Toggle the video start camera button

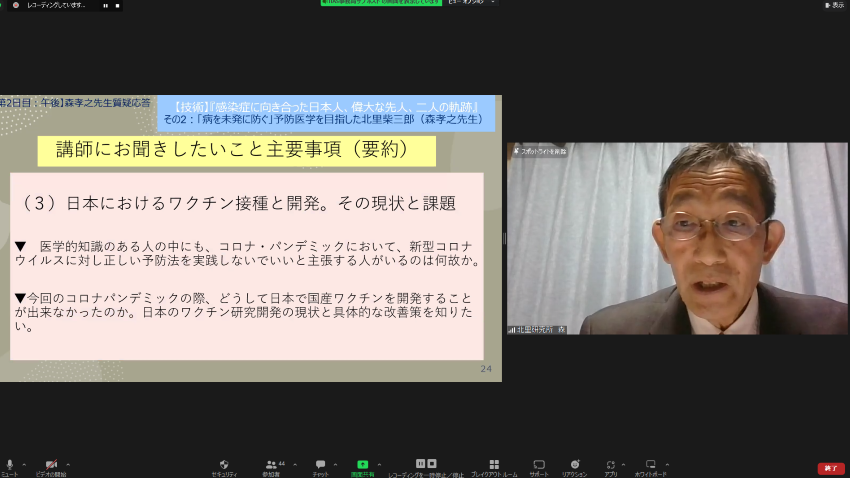[x=51, y=465]
